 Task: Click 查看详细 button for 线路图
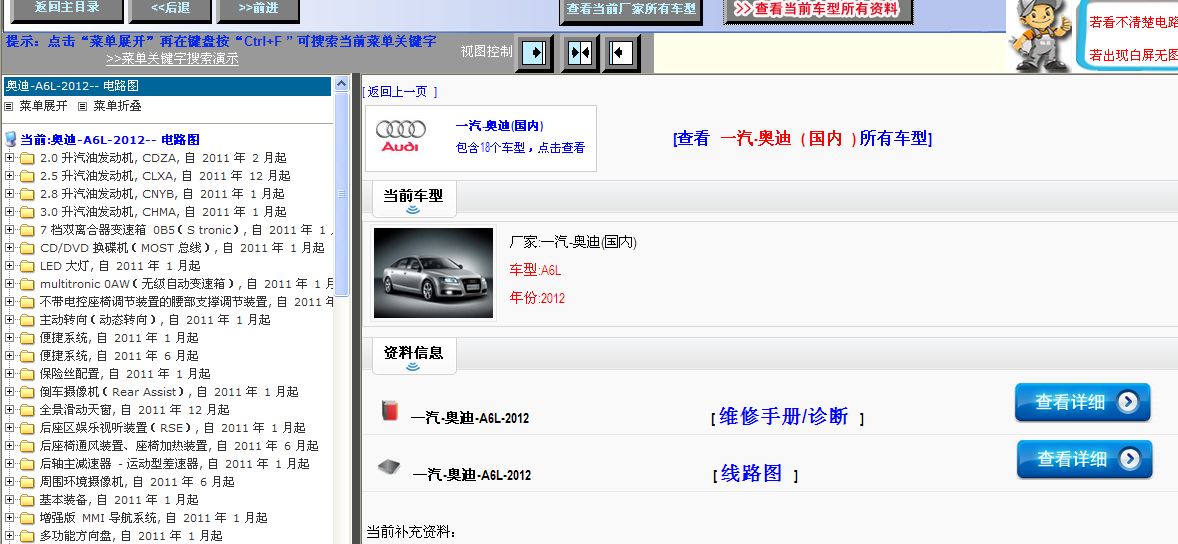click(x=1084, y=459)
